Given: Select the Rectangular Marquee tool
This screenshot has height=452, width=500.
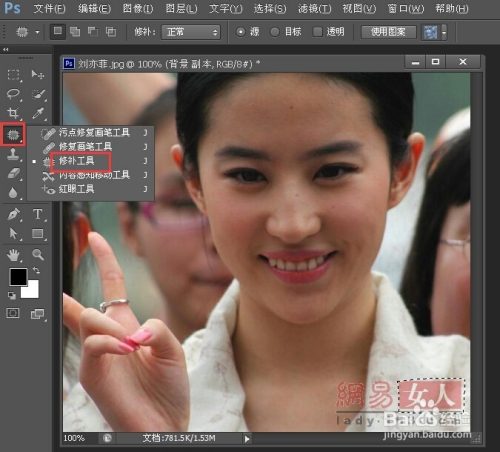Looking at the screenshot, I should pos(13,75).
